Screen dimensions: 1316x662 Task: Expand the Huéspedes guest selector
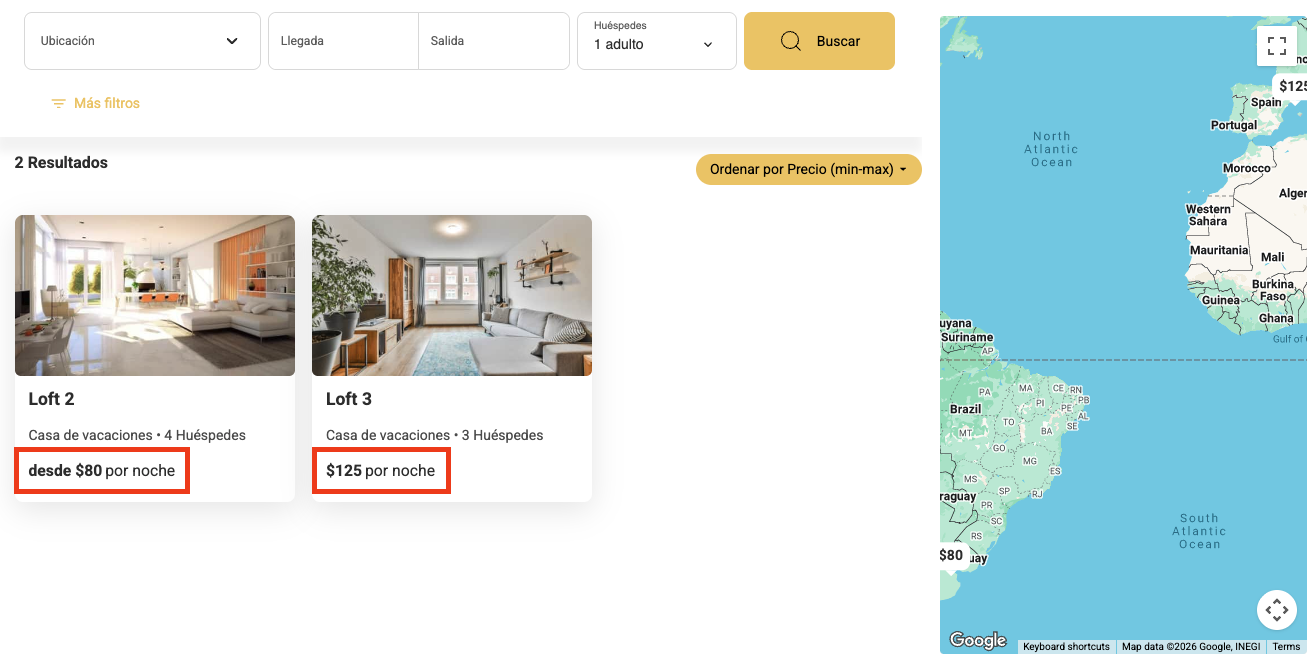tap(656, 41)
